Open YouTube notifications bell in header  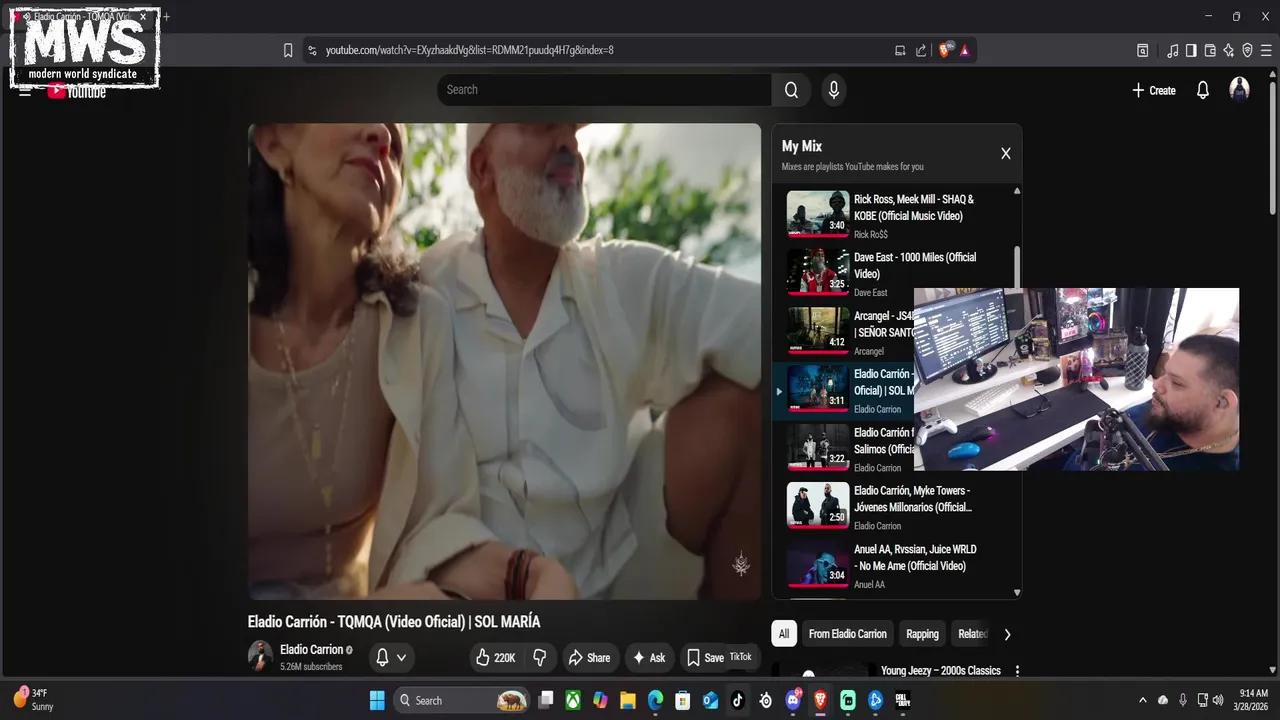click(x=1203, y=90)
